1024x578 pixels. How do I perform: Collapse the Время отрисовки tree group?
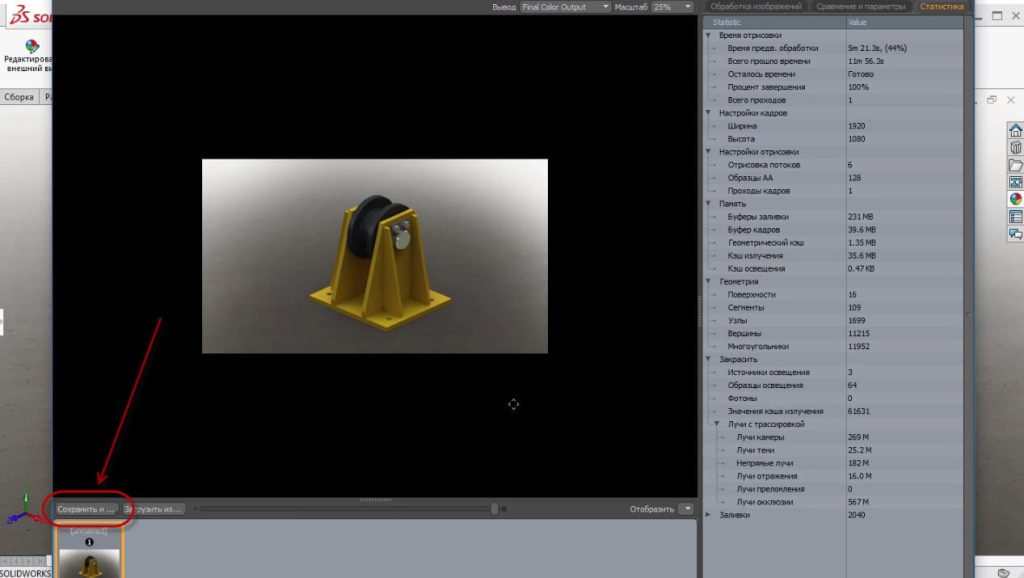click(x=708, y=35)
